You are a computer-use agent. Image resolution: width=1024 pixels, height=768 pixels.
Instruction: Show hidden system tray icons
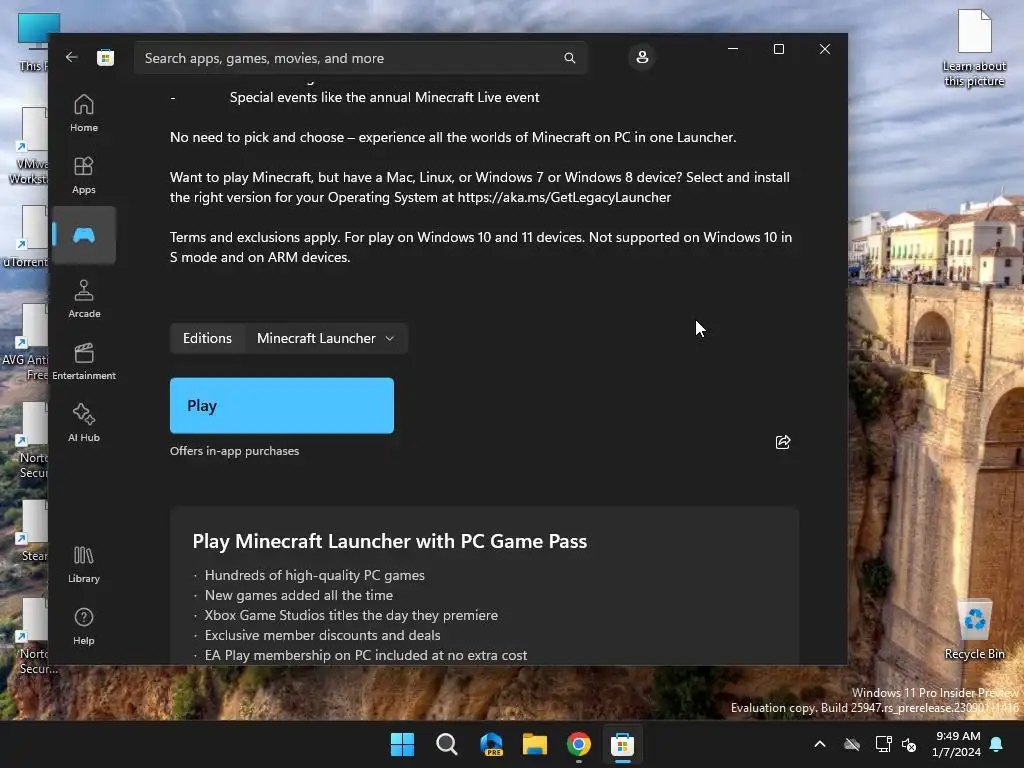pos(820,744)
